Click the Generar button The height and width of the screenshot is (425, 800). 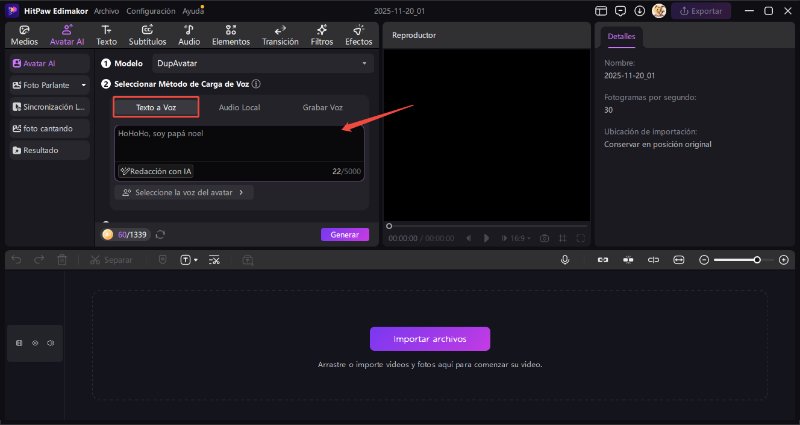[344, 234]
